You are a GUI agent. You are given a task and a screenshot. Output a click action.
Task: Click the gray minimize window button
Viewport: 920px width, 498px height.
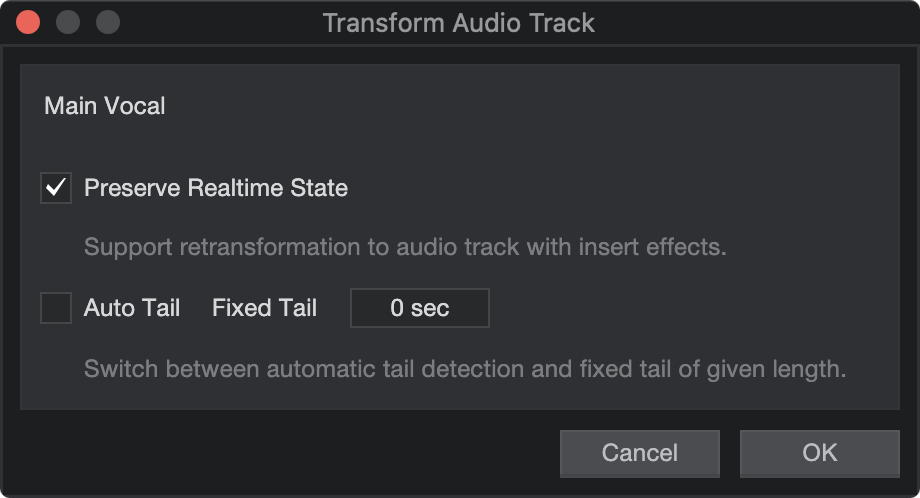click(67, 22)
